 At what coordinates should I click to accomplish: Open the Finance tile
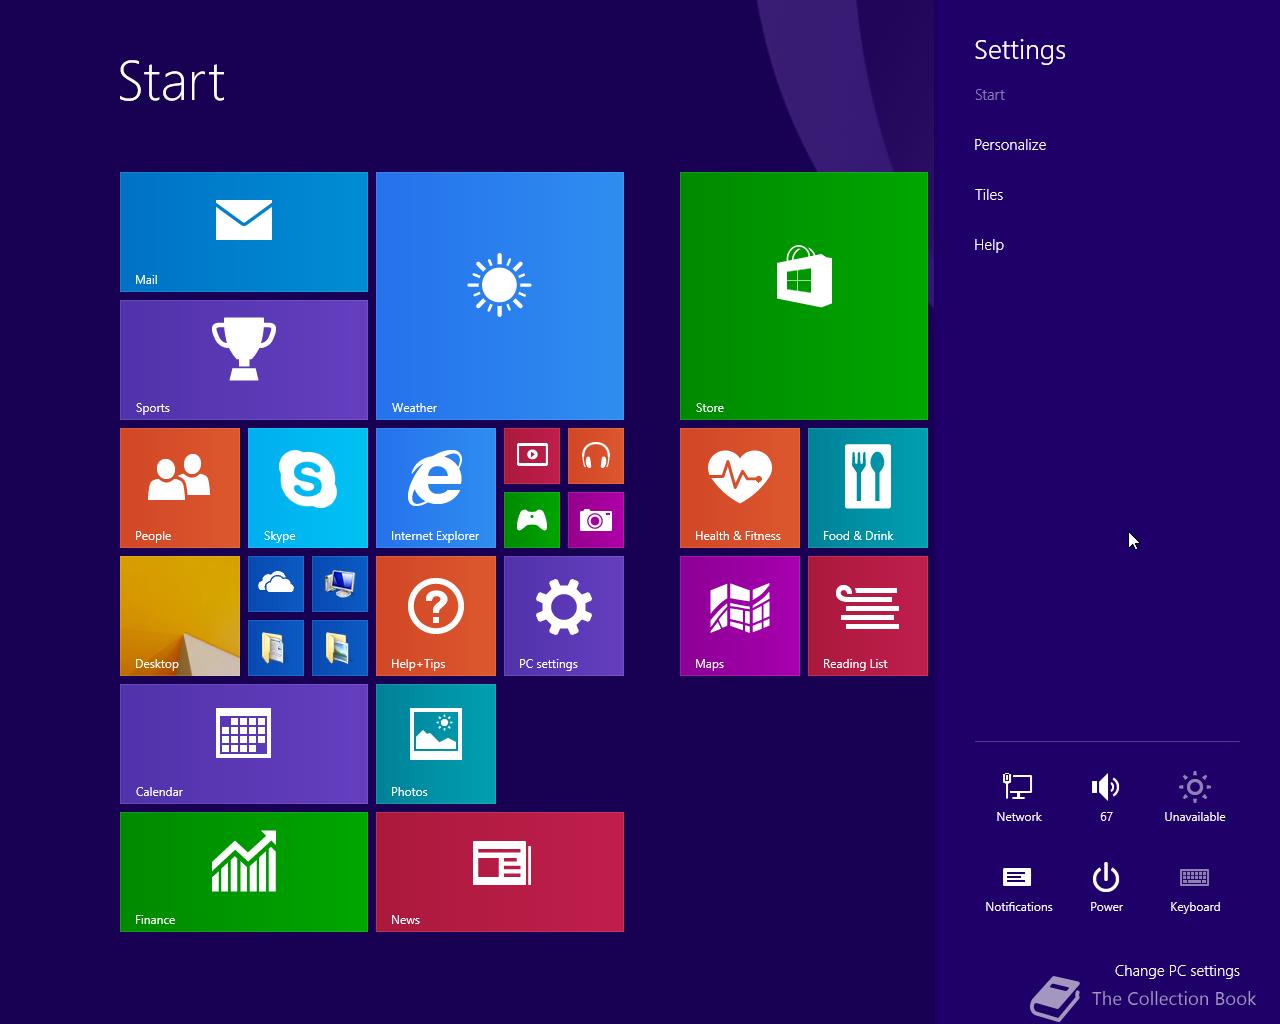244,872
